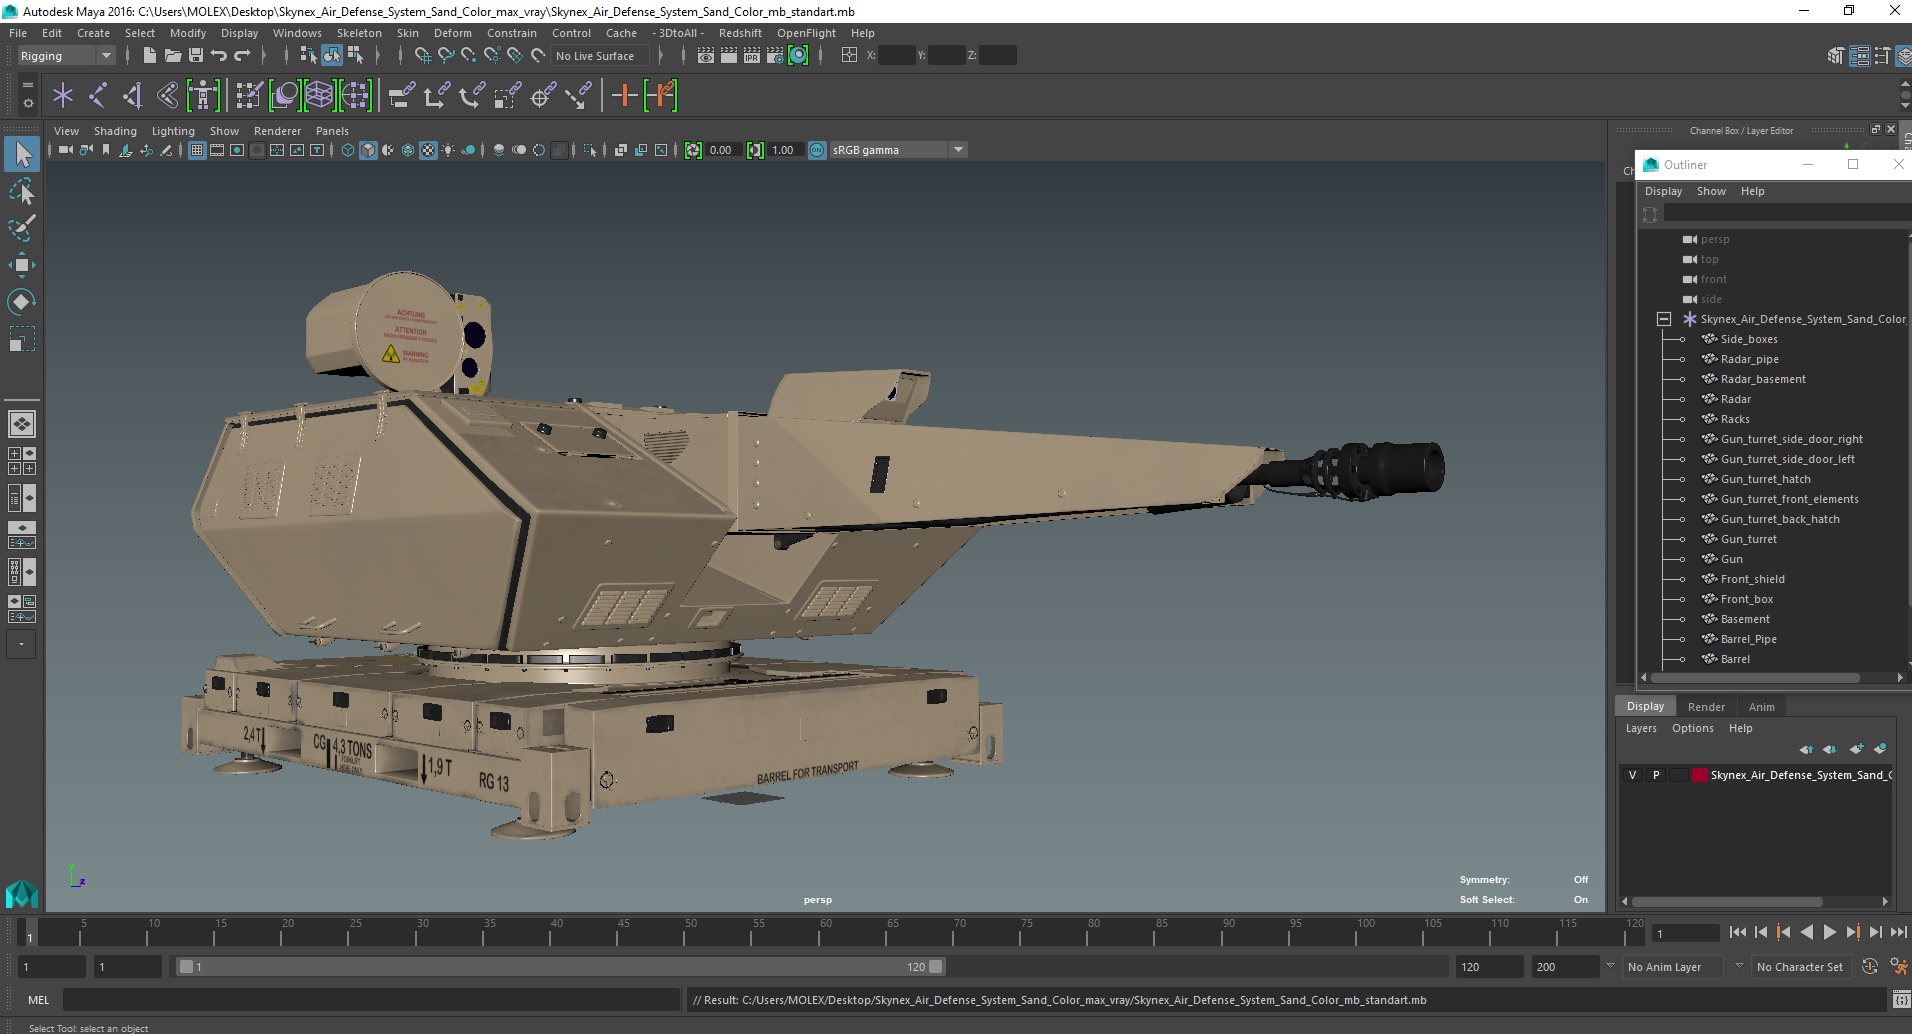Open the Rigging menu set dropdown
Image resolution: width=1912 pixels, height=1034 pixels.
tap(66, 56)
